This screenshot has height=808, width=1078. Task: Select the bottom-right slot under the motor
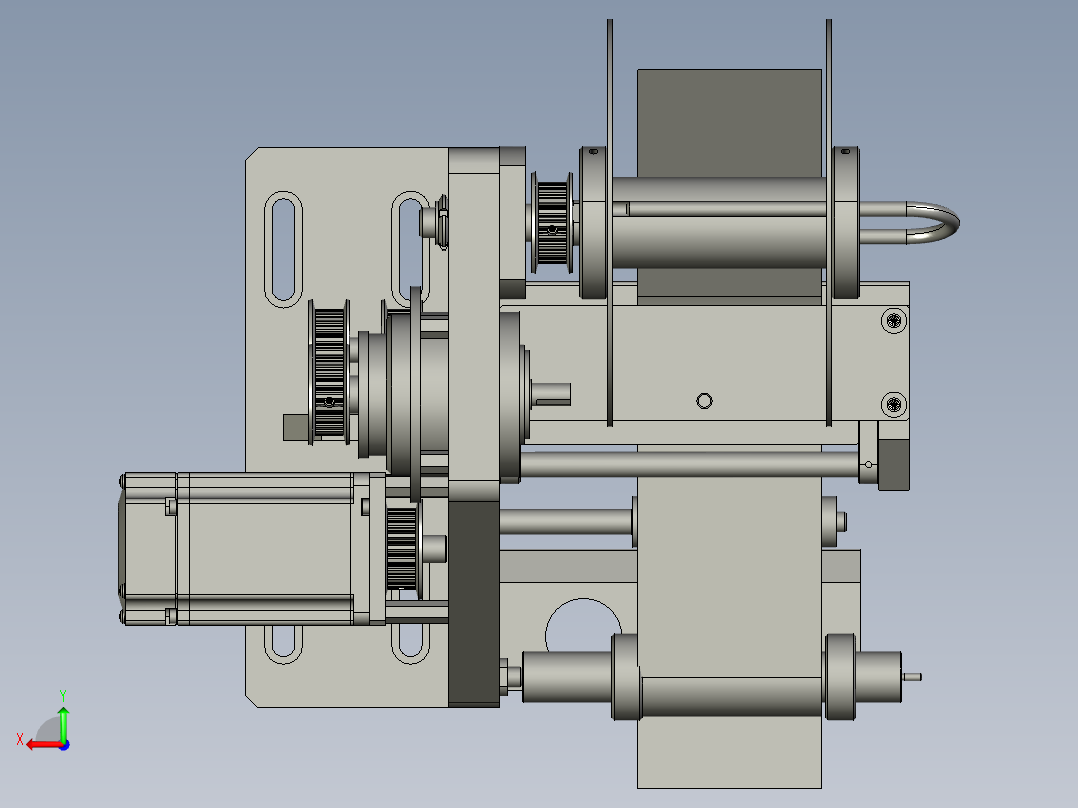pos(410,642)
